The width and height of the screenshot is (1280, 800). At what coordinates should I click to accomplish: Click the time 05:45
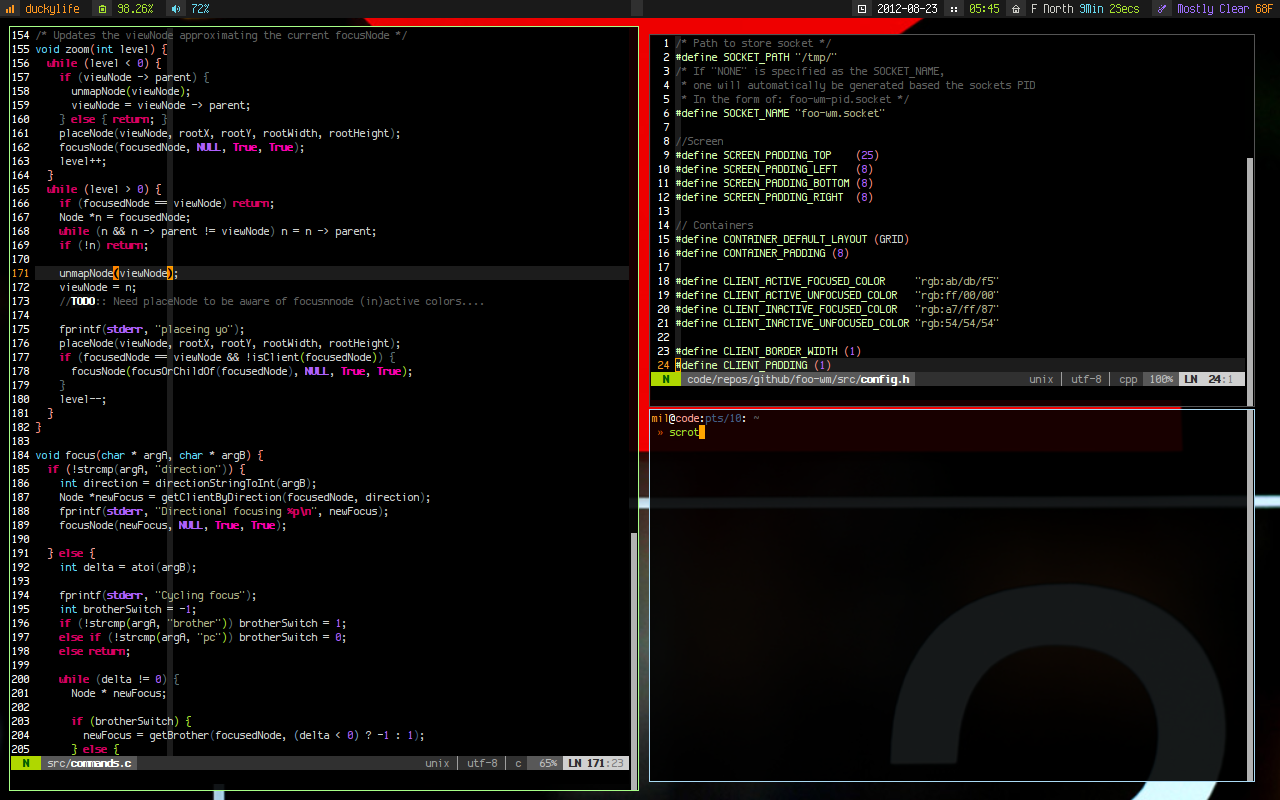984,9
